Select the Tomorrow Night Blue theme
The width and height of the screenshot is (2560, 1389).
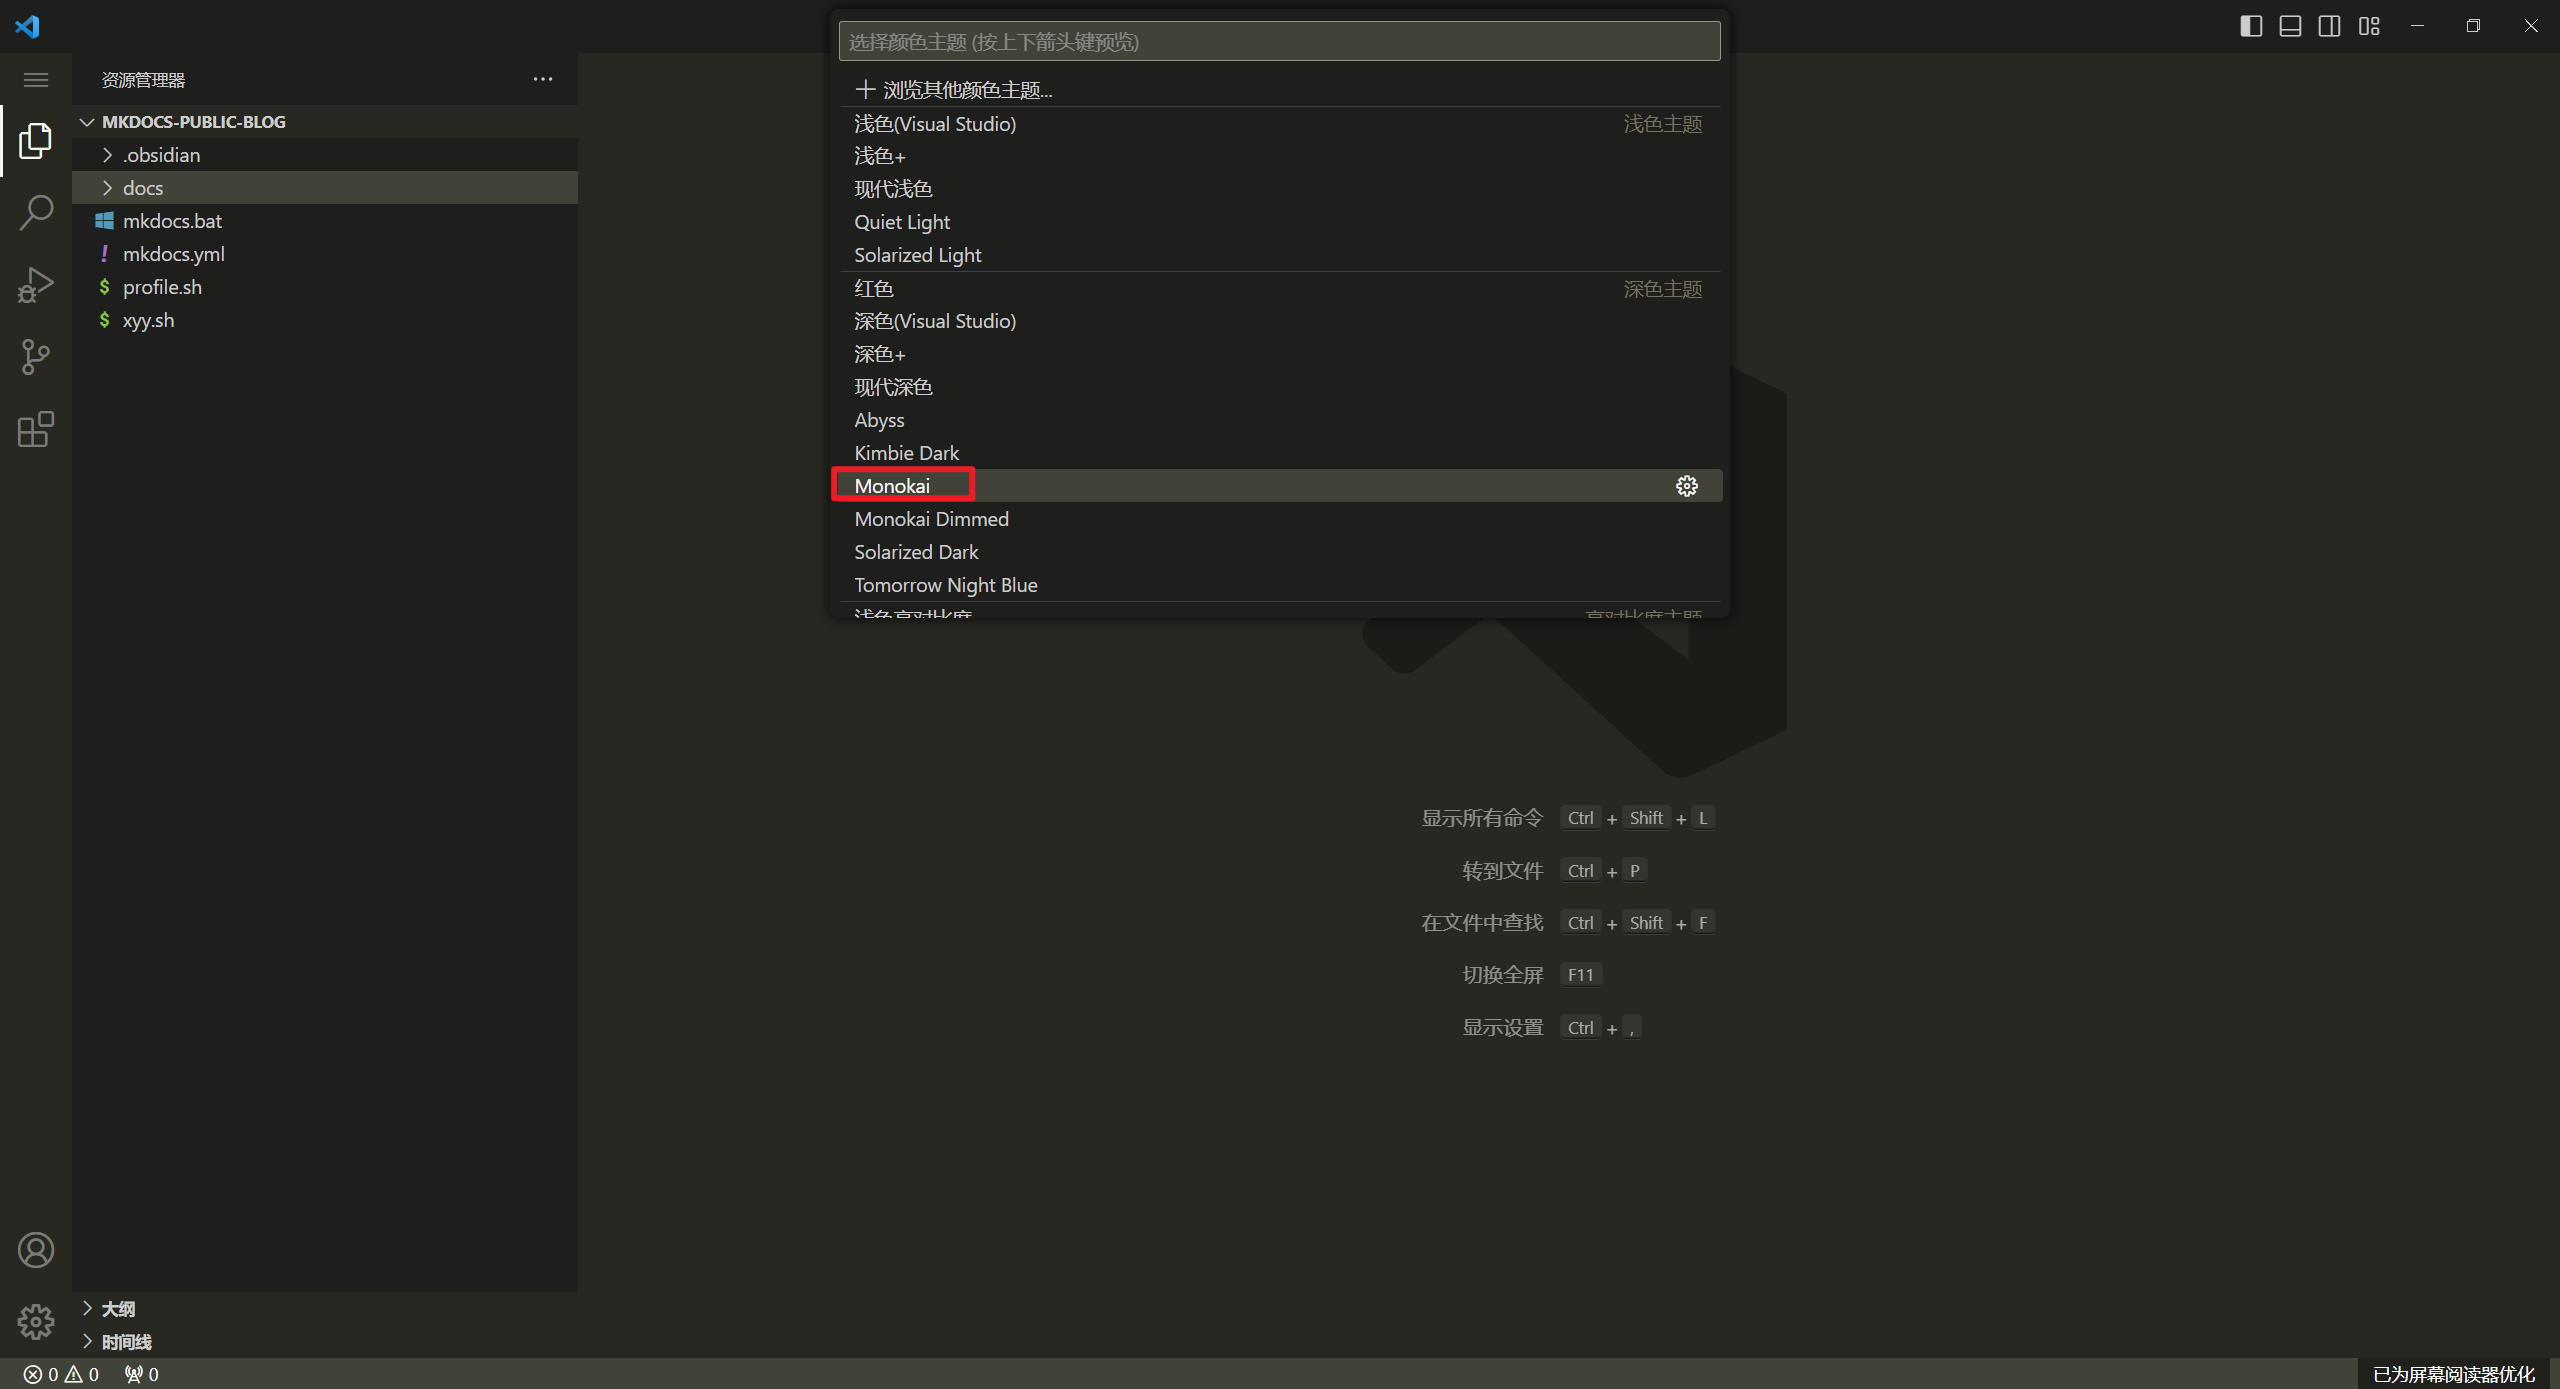click(x=1279, y=585)
